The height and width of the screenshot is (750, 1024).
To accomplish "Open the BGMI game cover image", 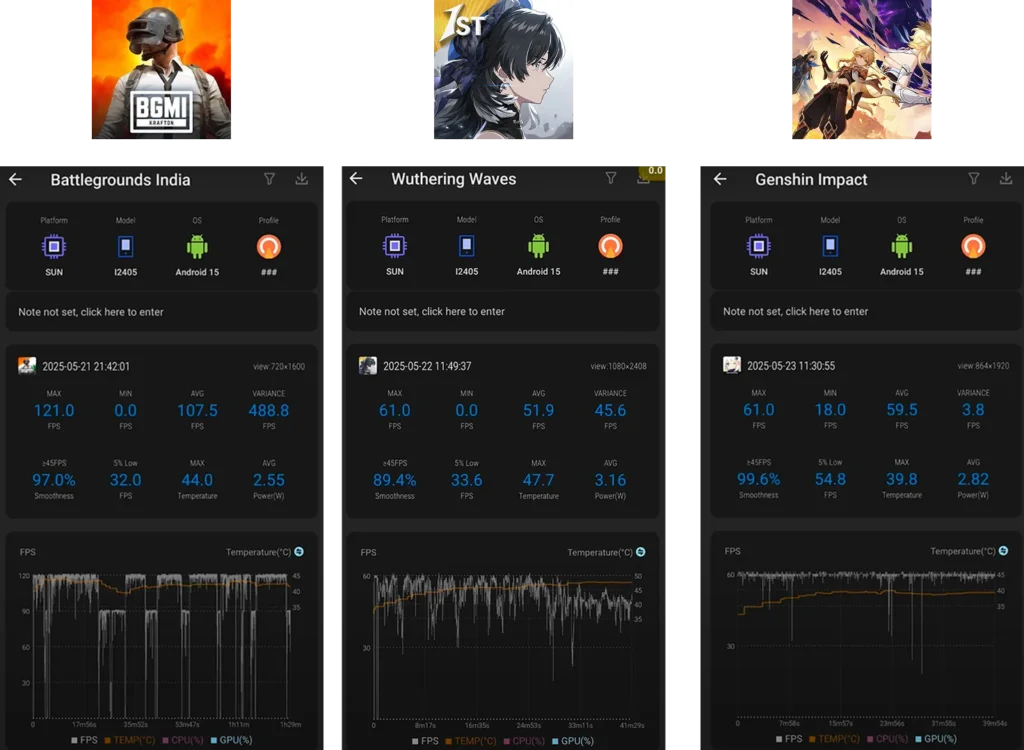I will point(161,69).
